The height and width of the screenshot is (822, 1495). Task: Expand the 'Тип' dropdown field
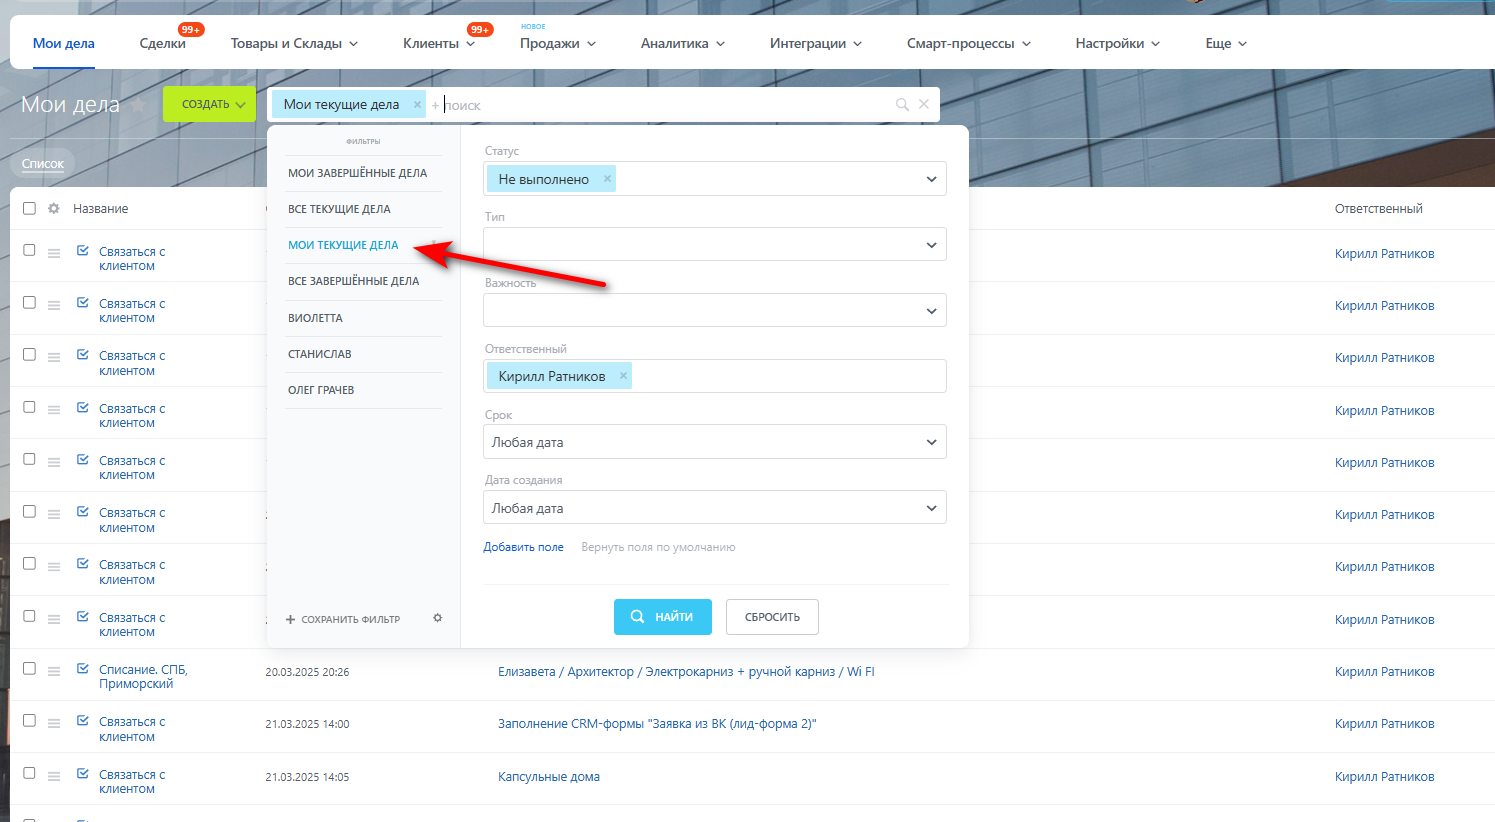click(714, 244)
